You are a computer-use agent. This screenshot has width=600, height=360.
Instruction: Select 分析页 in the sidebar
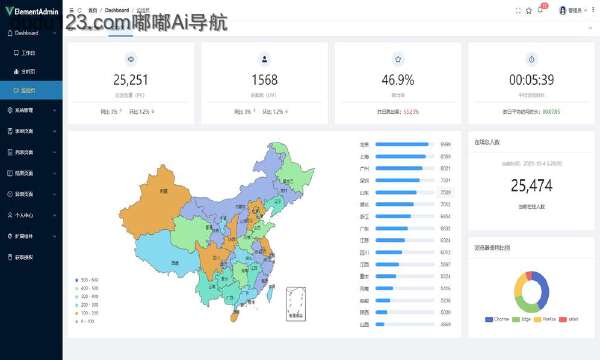coord(31,72)
